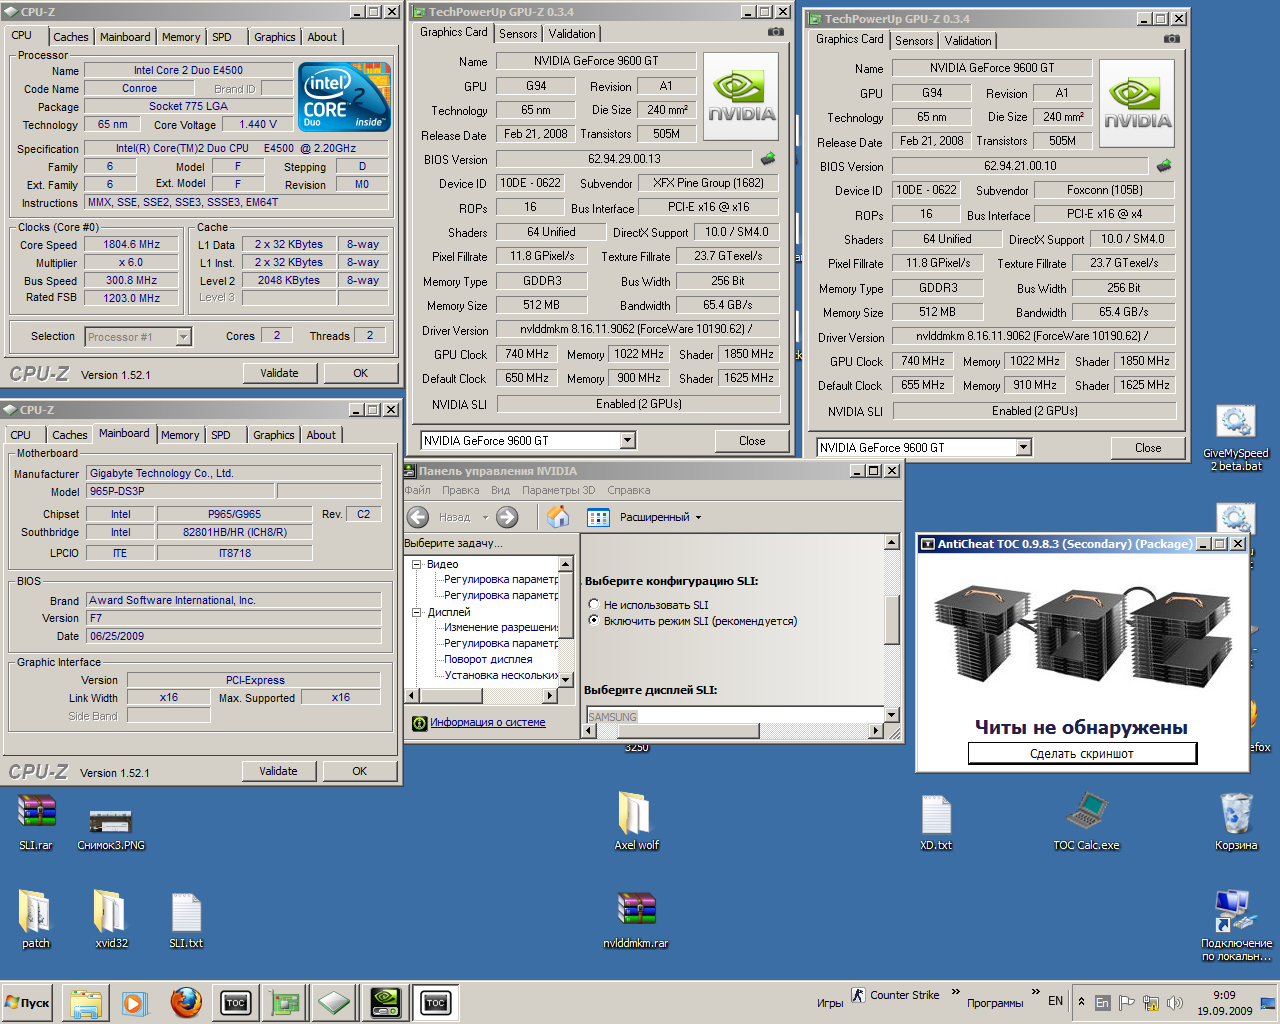Click BIOS save icon beside version 62.94.29.00.13
The height and width of the screenshot is (1024, 1280).
coord(768,158)
